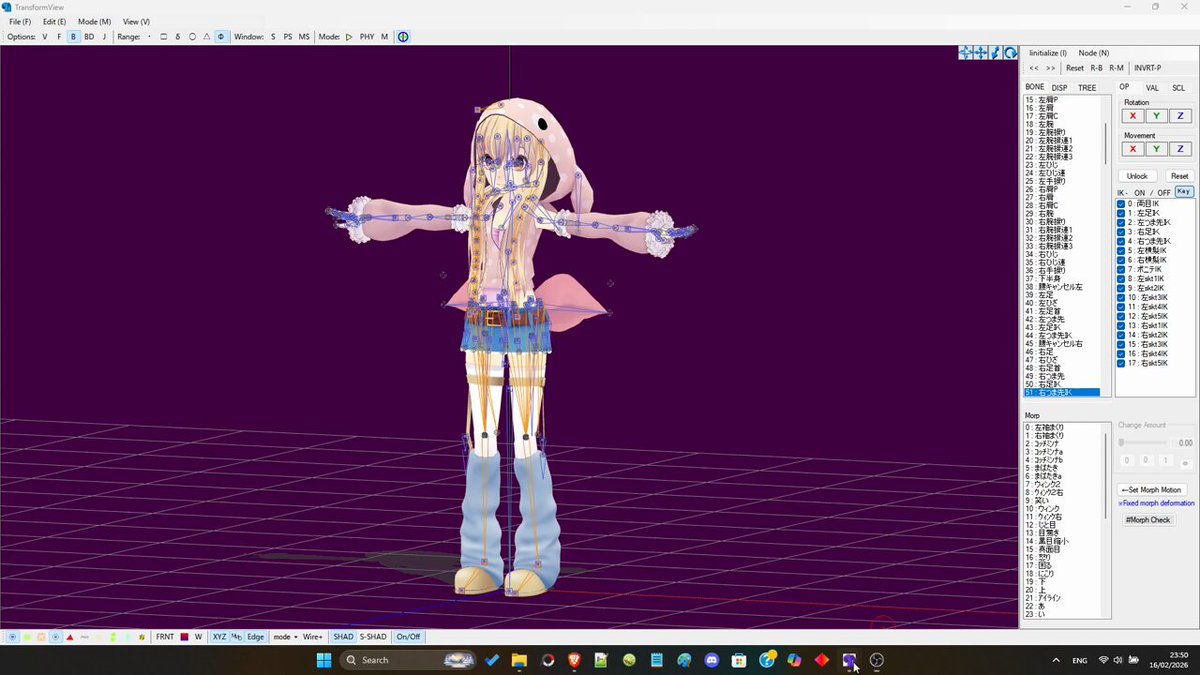Click the Unlock button

click(1137, 176)
